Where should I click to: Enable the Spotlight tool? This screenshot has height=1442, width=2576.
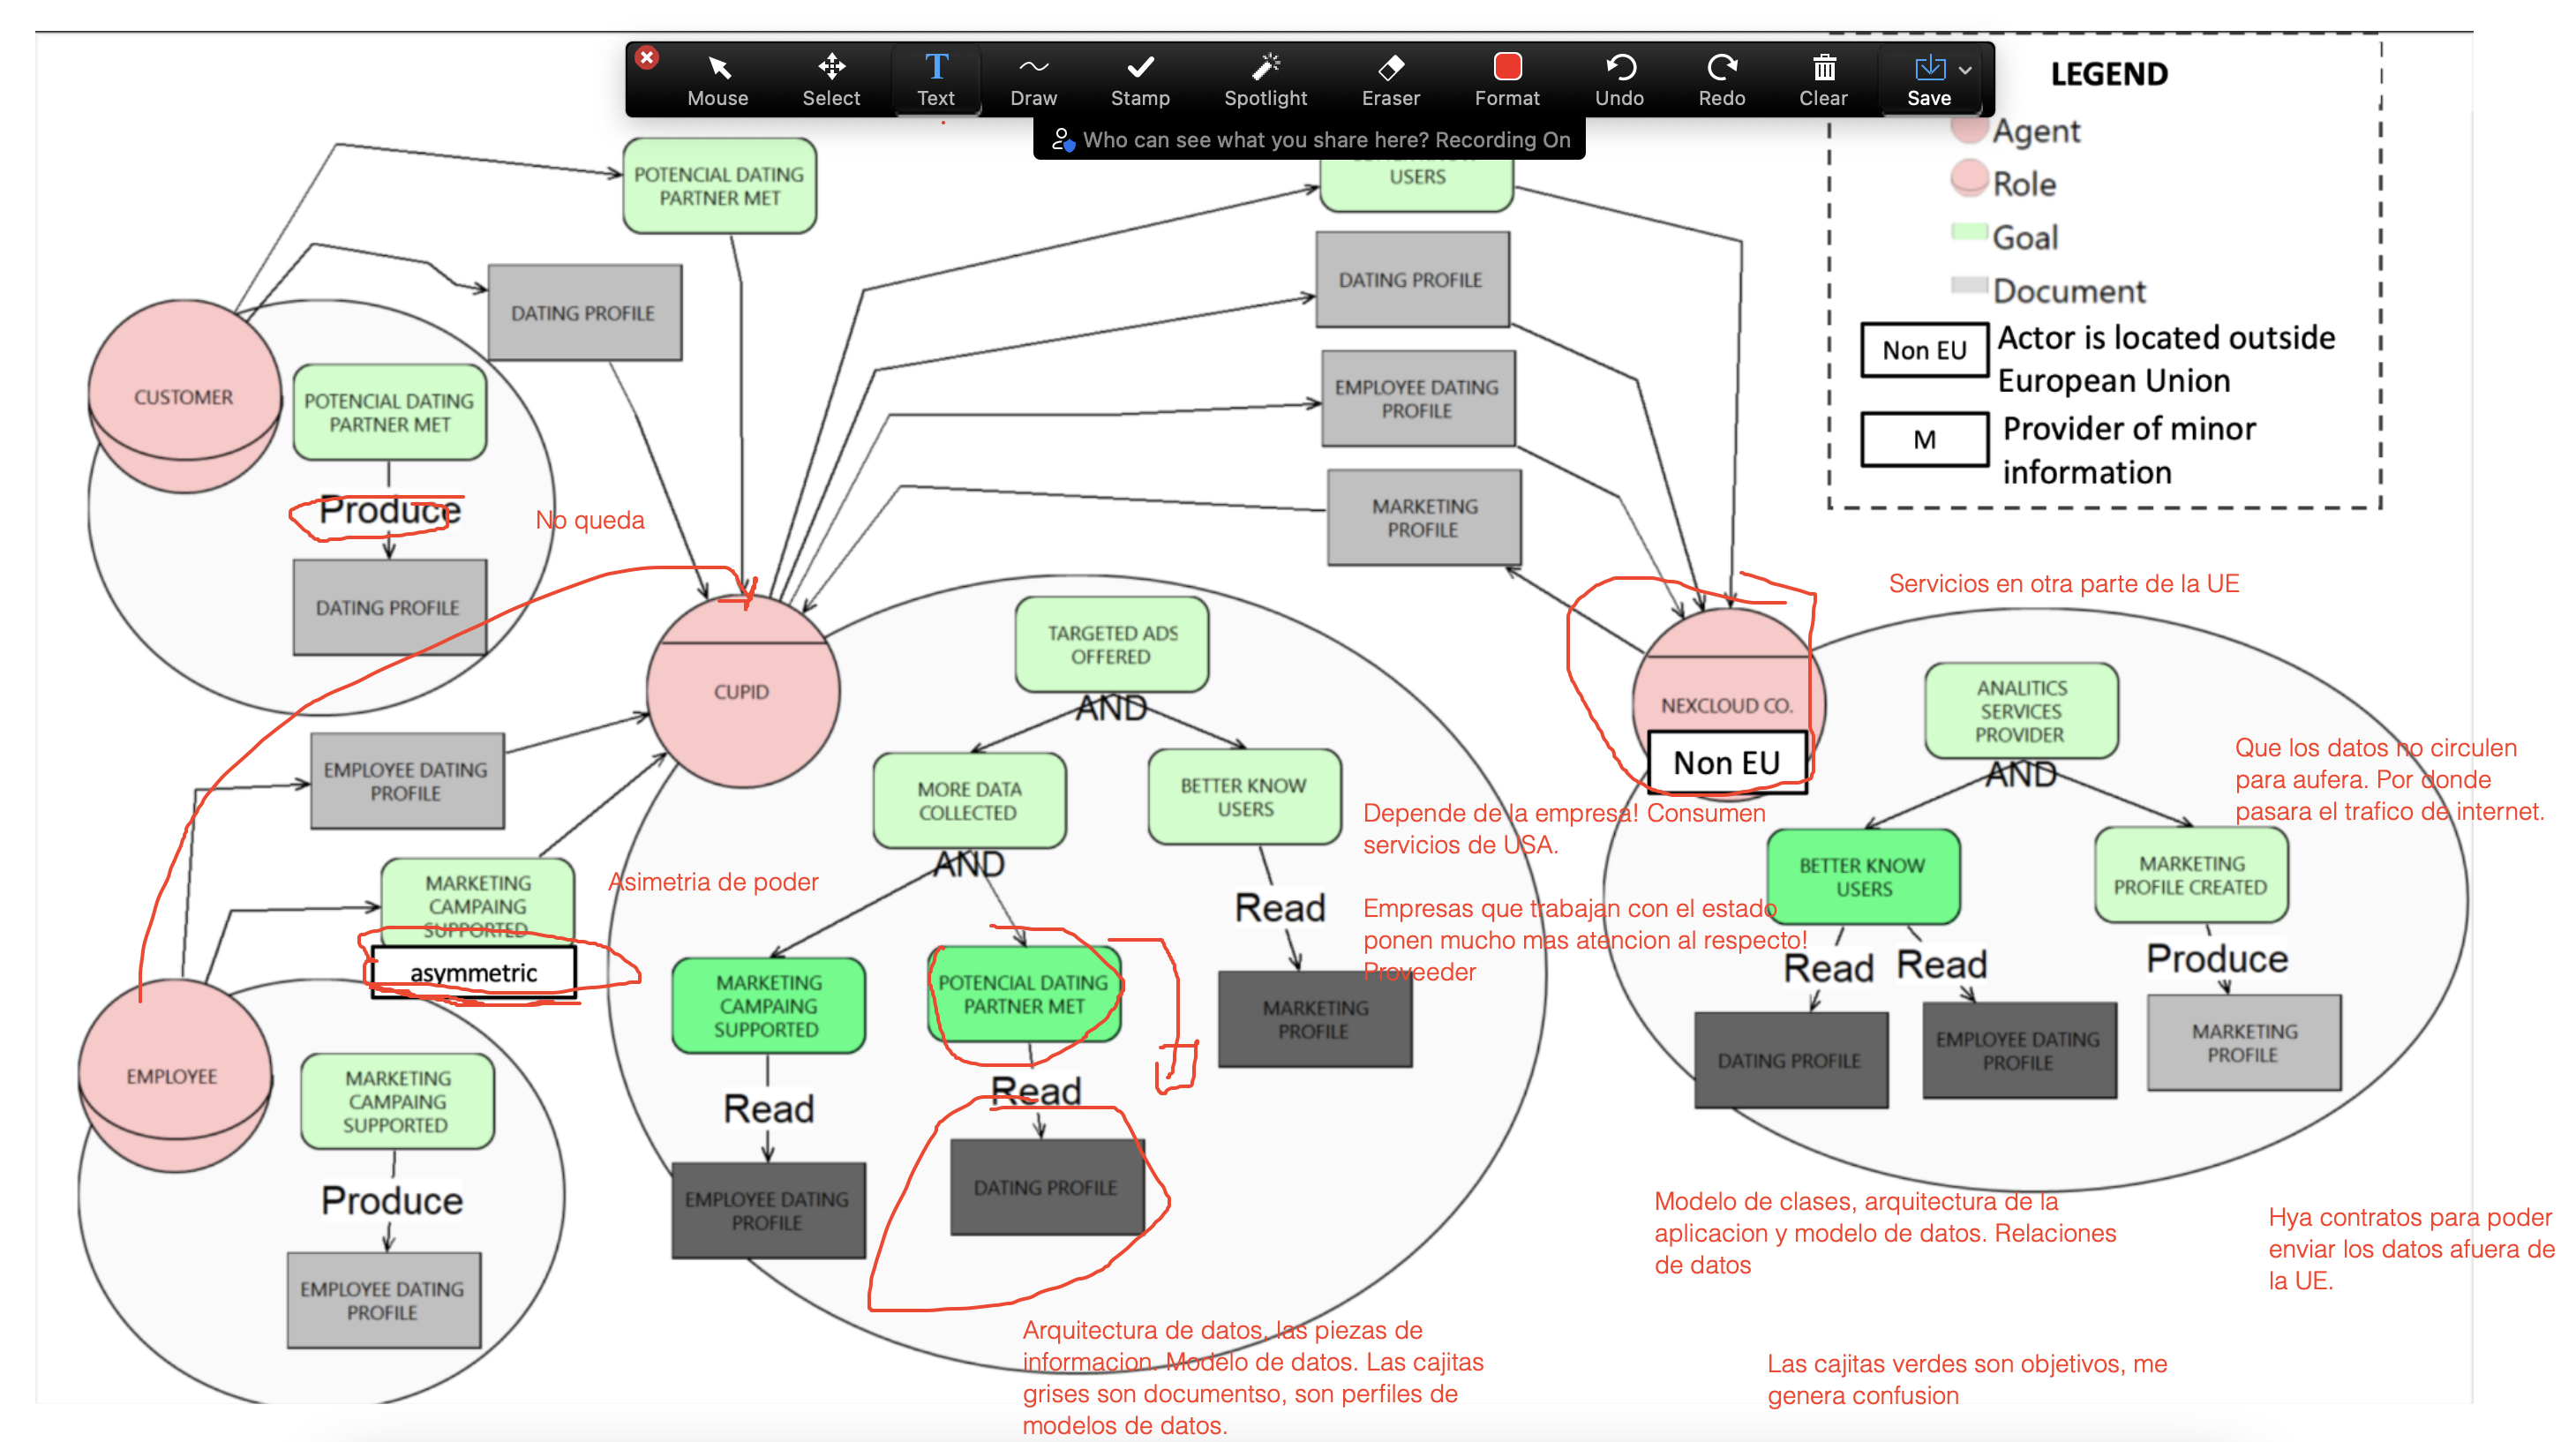click(x=1265, y=80)
